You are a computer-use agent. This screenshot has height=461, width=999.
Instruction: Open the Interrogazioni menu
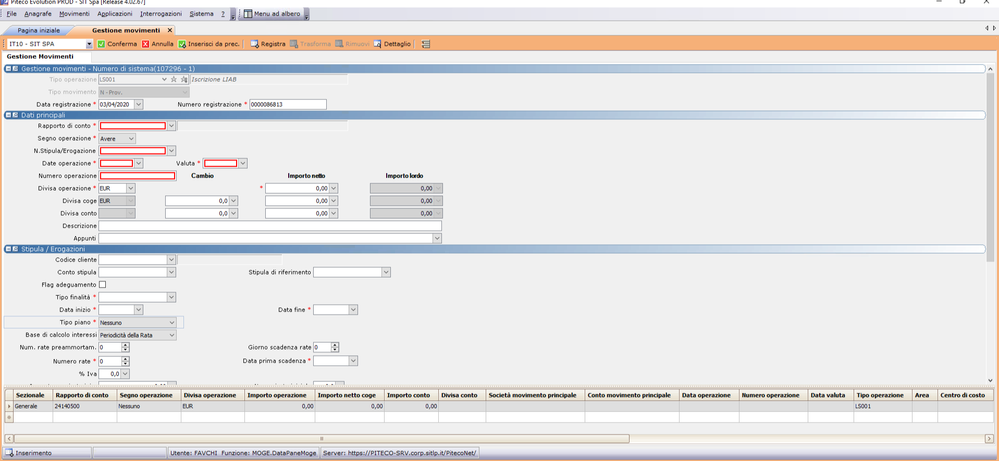[161, 13]
